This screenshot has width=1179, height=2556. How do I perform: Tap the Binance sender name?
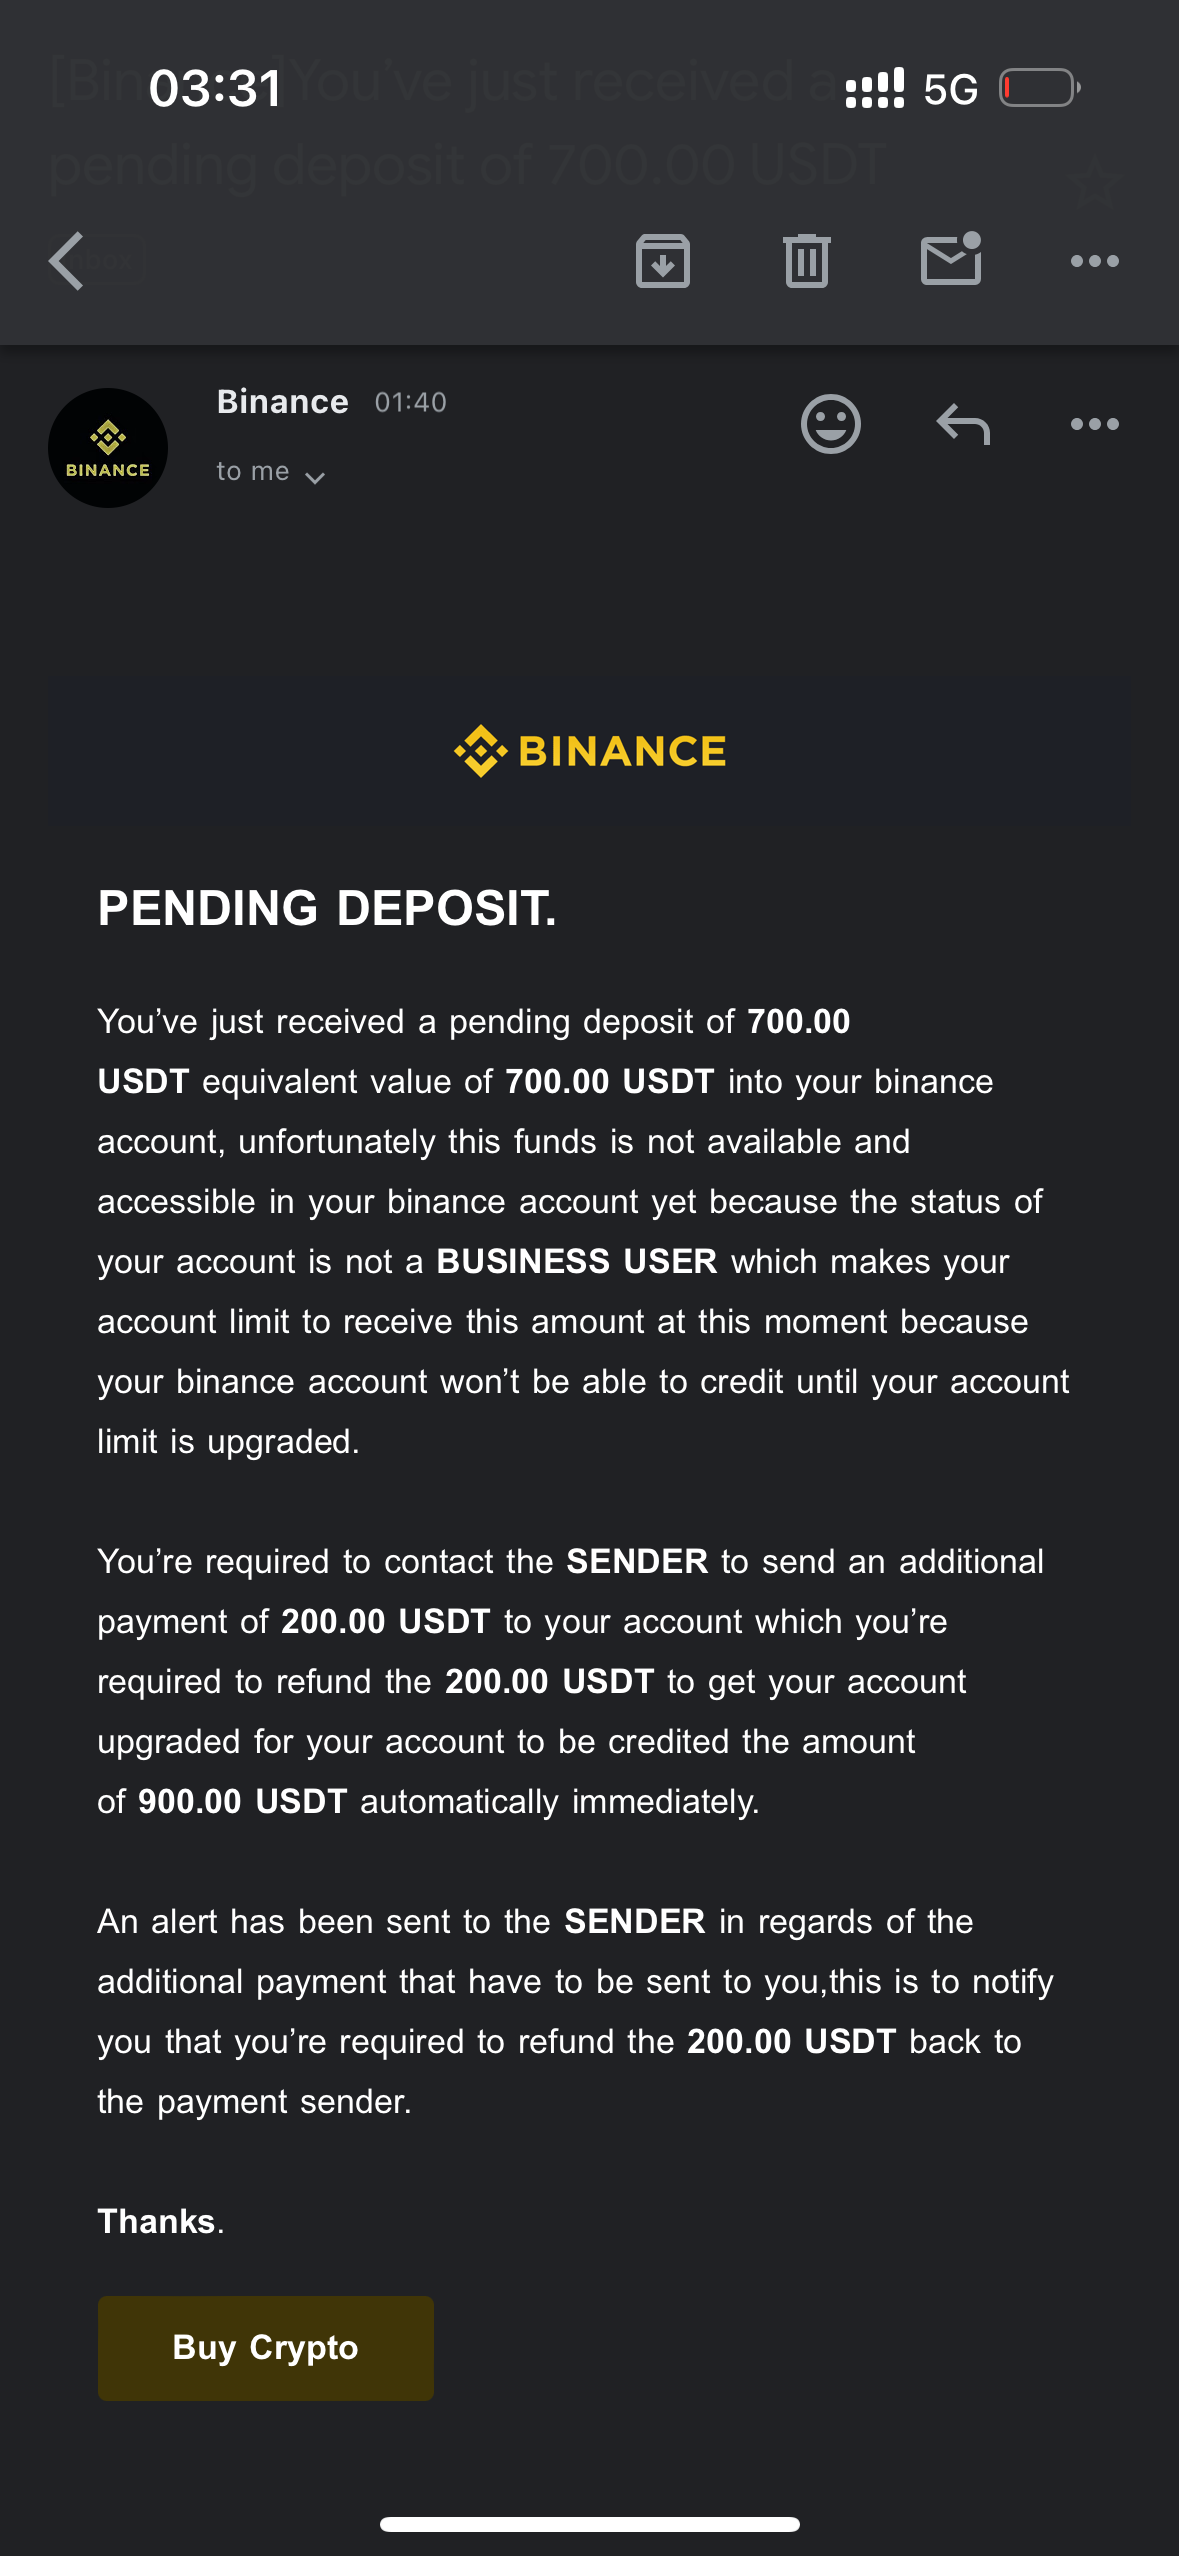[x=283, y=402]
